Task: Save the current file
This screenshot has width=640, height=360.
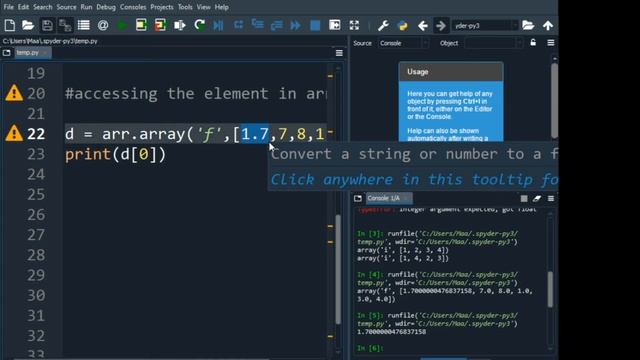Action: point(47,25)
